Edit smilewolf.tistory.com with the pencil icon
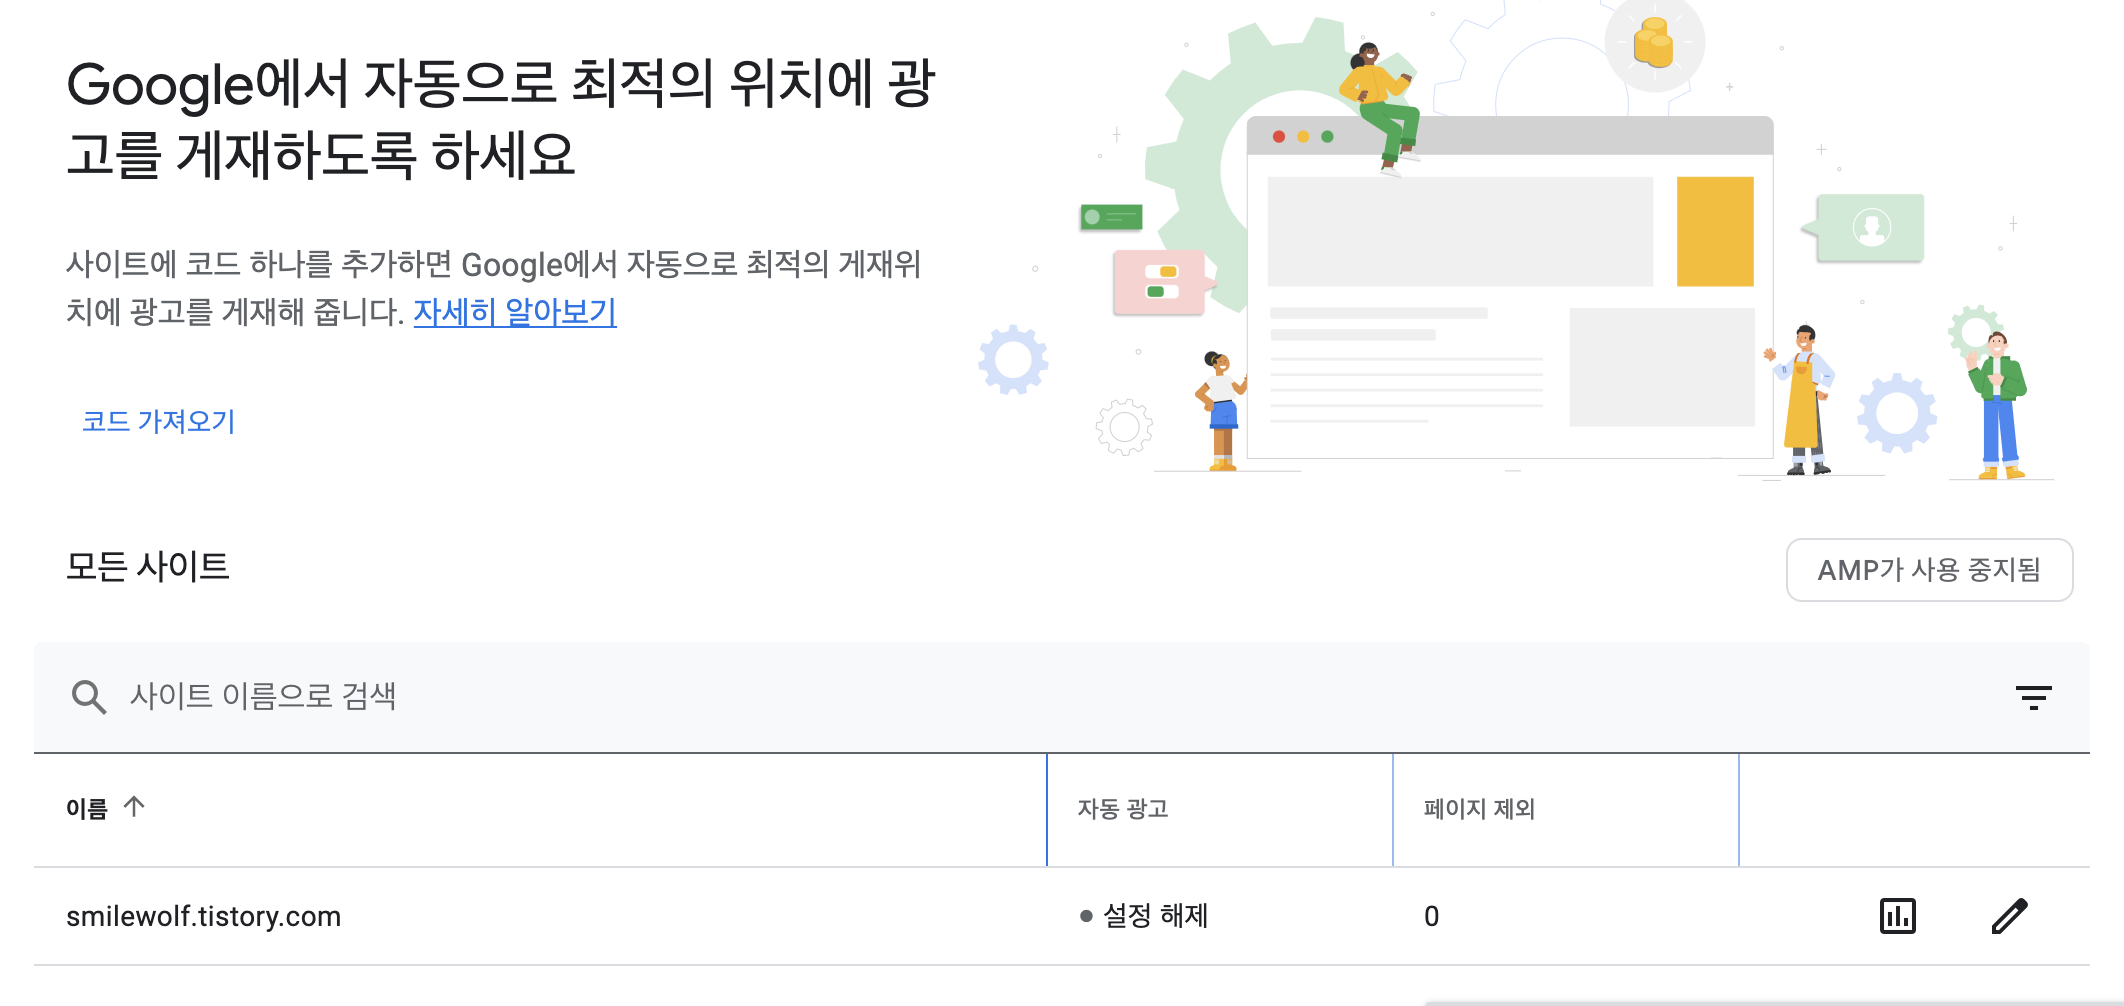 pos(2009,916)
